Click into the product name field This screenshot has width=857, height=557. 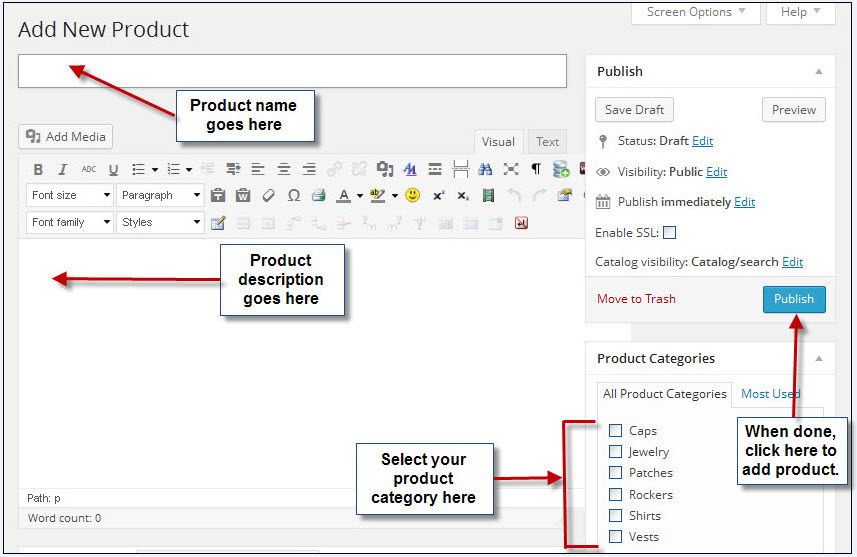[292, 71]
